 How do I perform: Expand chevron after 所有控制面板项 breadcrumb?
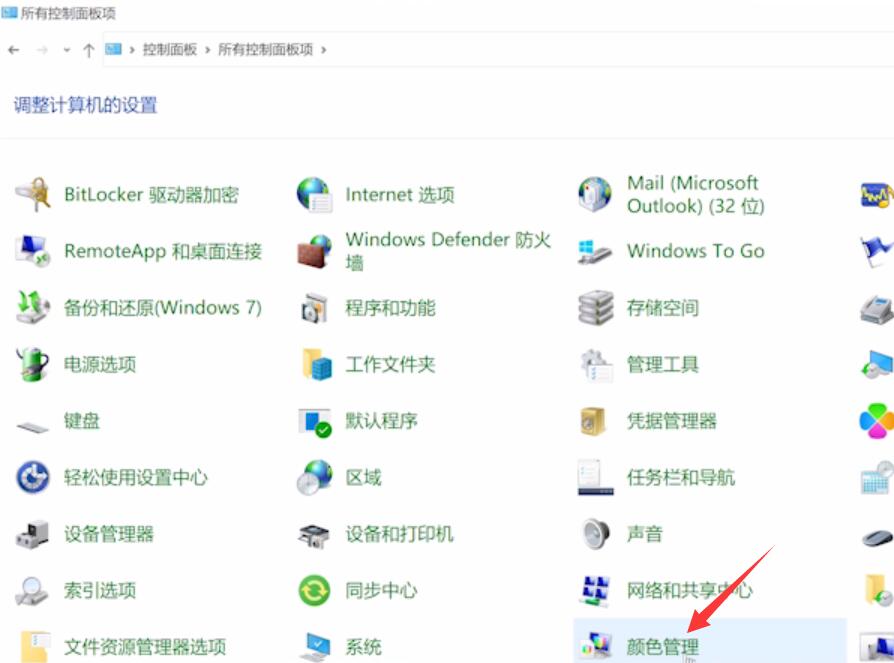323,50
